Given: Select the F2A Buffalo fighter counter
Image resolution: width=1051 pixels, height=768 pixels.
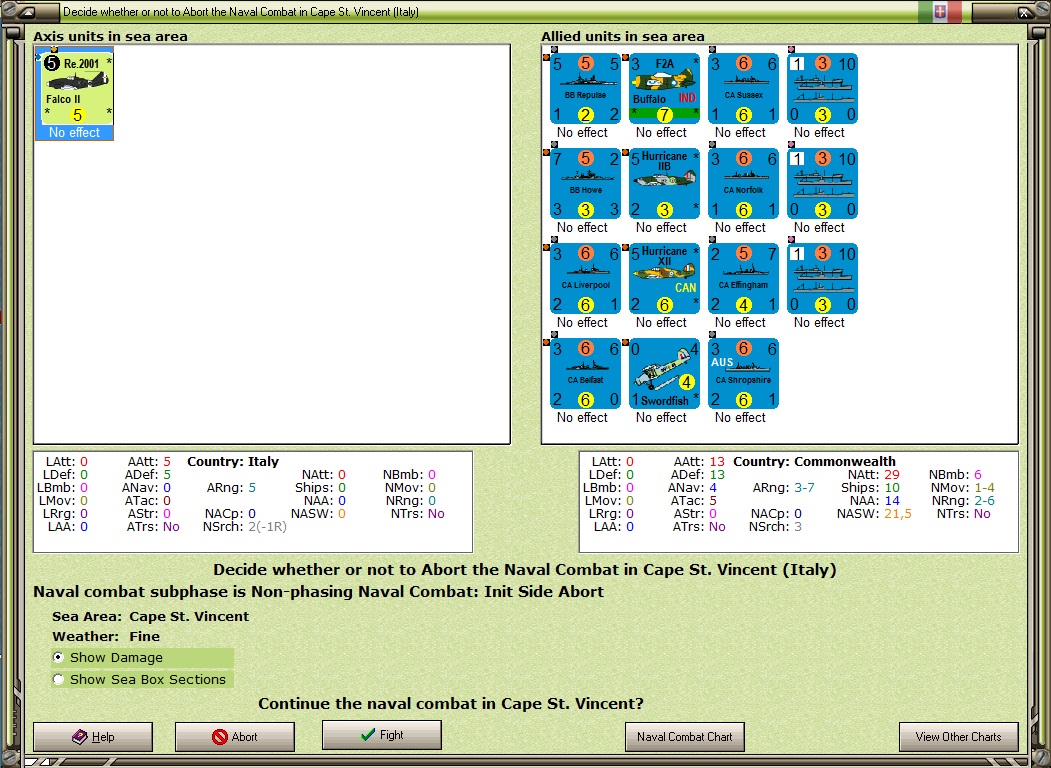Looking at the screenshot, I should point(664,88).
